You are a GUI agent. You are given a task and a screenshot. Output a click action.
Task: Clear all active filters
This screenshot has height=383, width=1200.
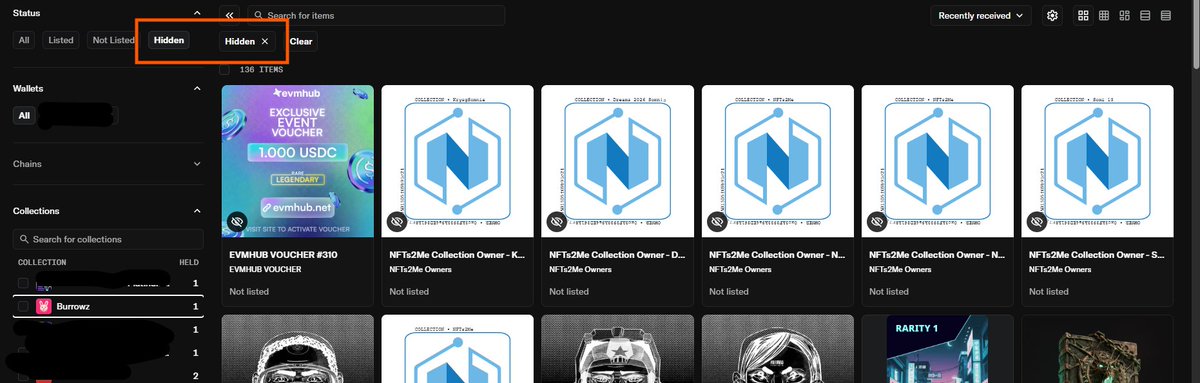(301, 42)
